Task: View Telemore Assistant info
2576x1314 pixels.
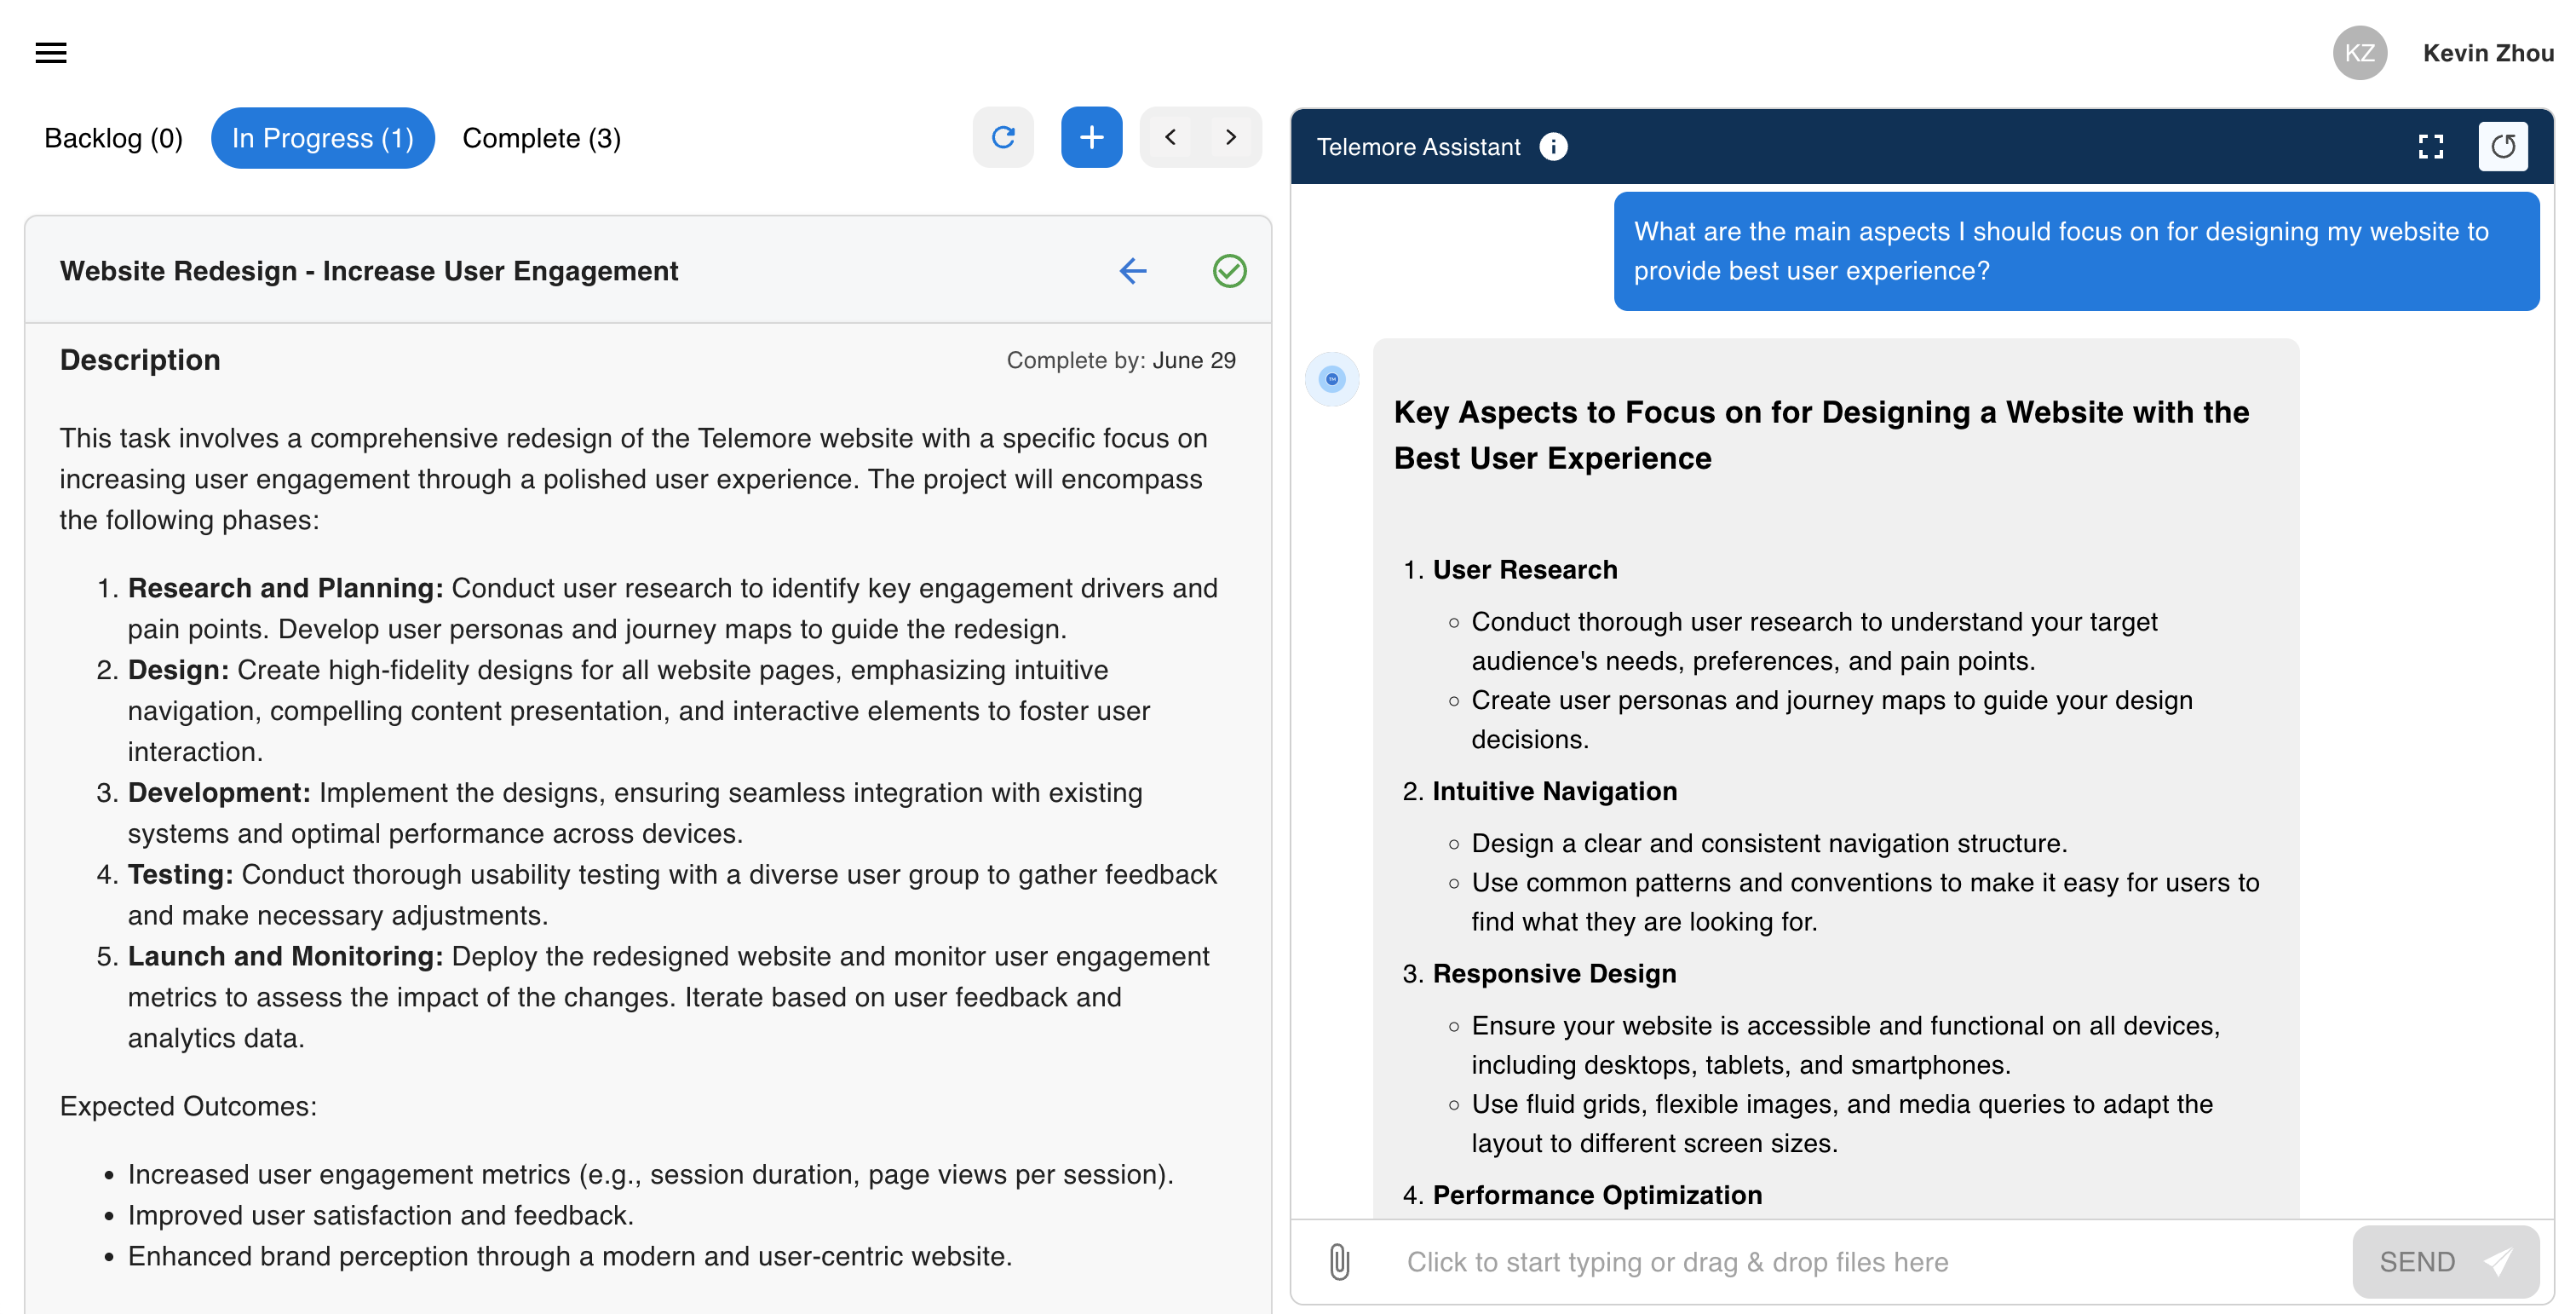Action: (x=1553, y=146)
